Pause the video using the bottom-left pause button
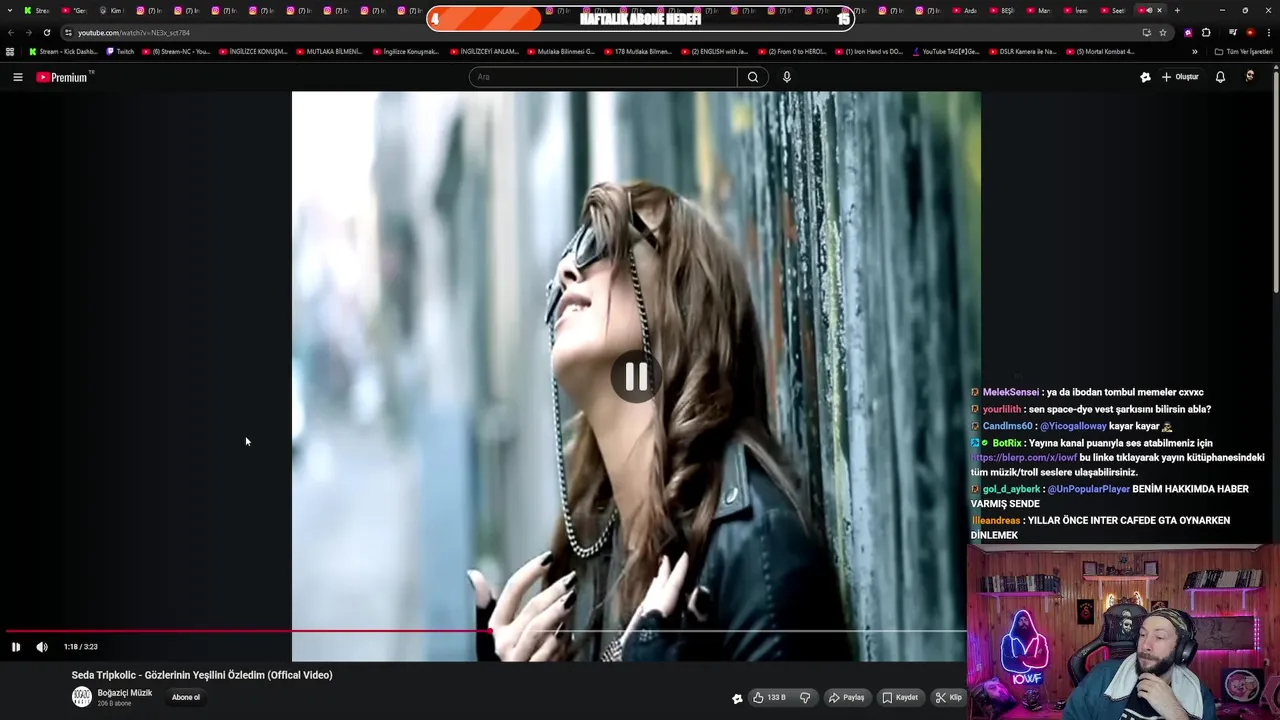 pos(16,647)
